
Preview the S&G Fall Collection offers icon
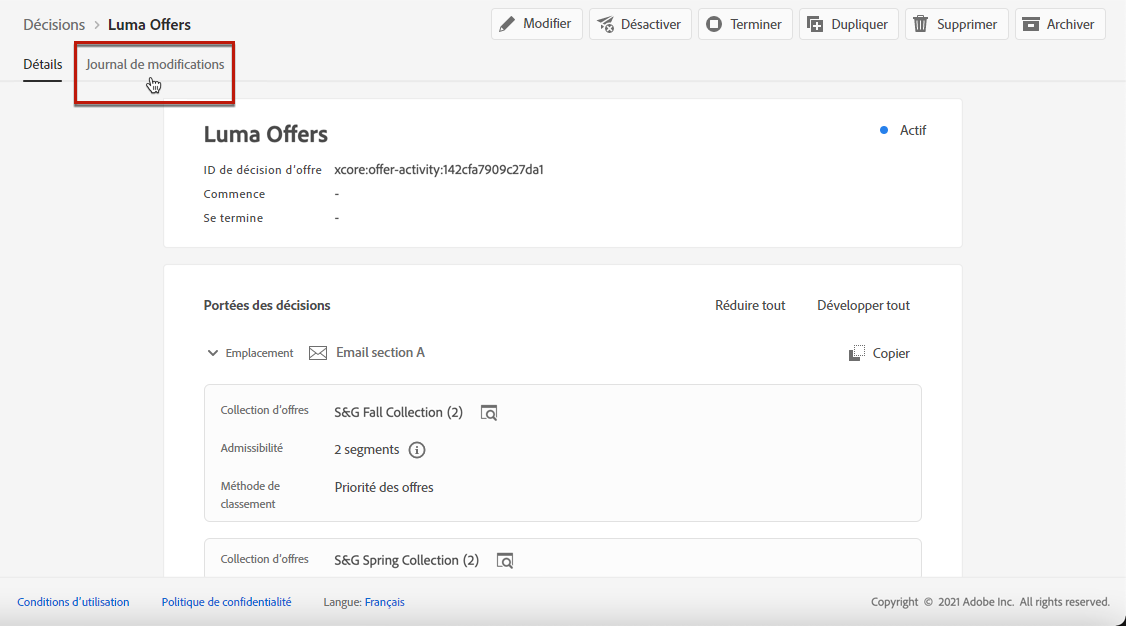point(489,413)
